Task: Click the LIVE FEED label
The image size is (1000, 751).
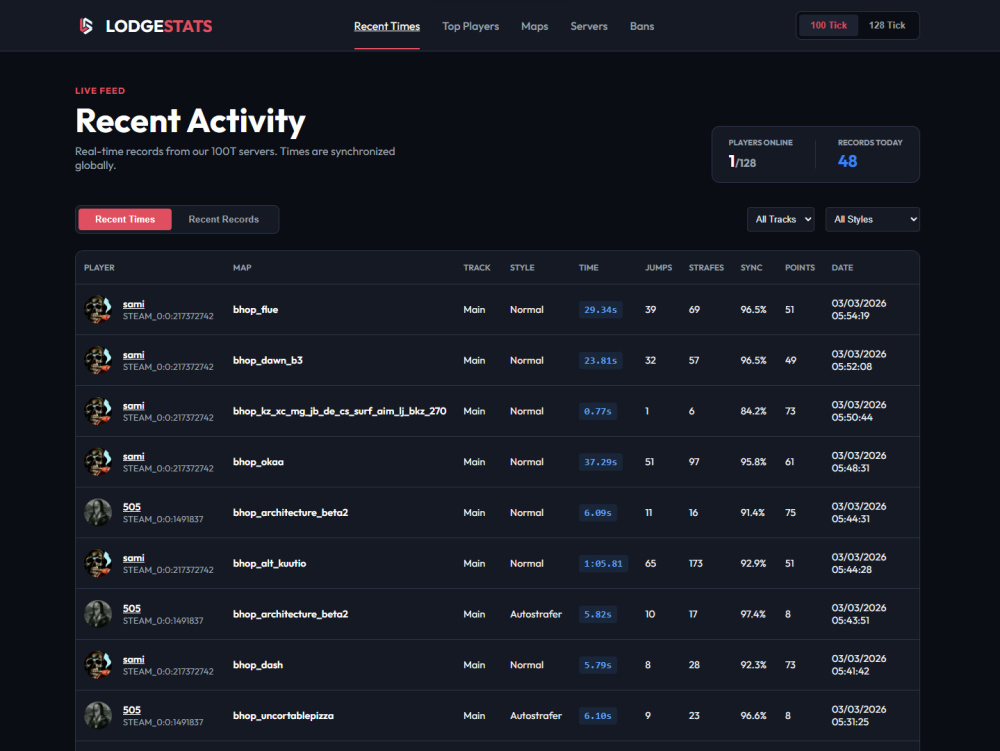Action: pyautogui.click(x=100, y=91)
